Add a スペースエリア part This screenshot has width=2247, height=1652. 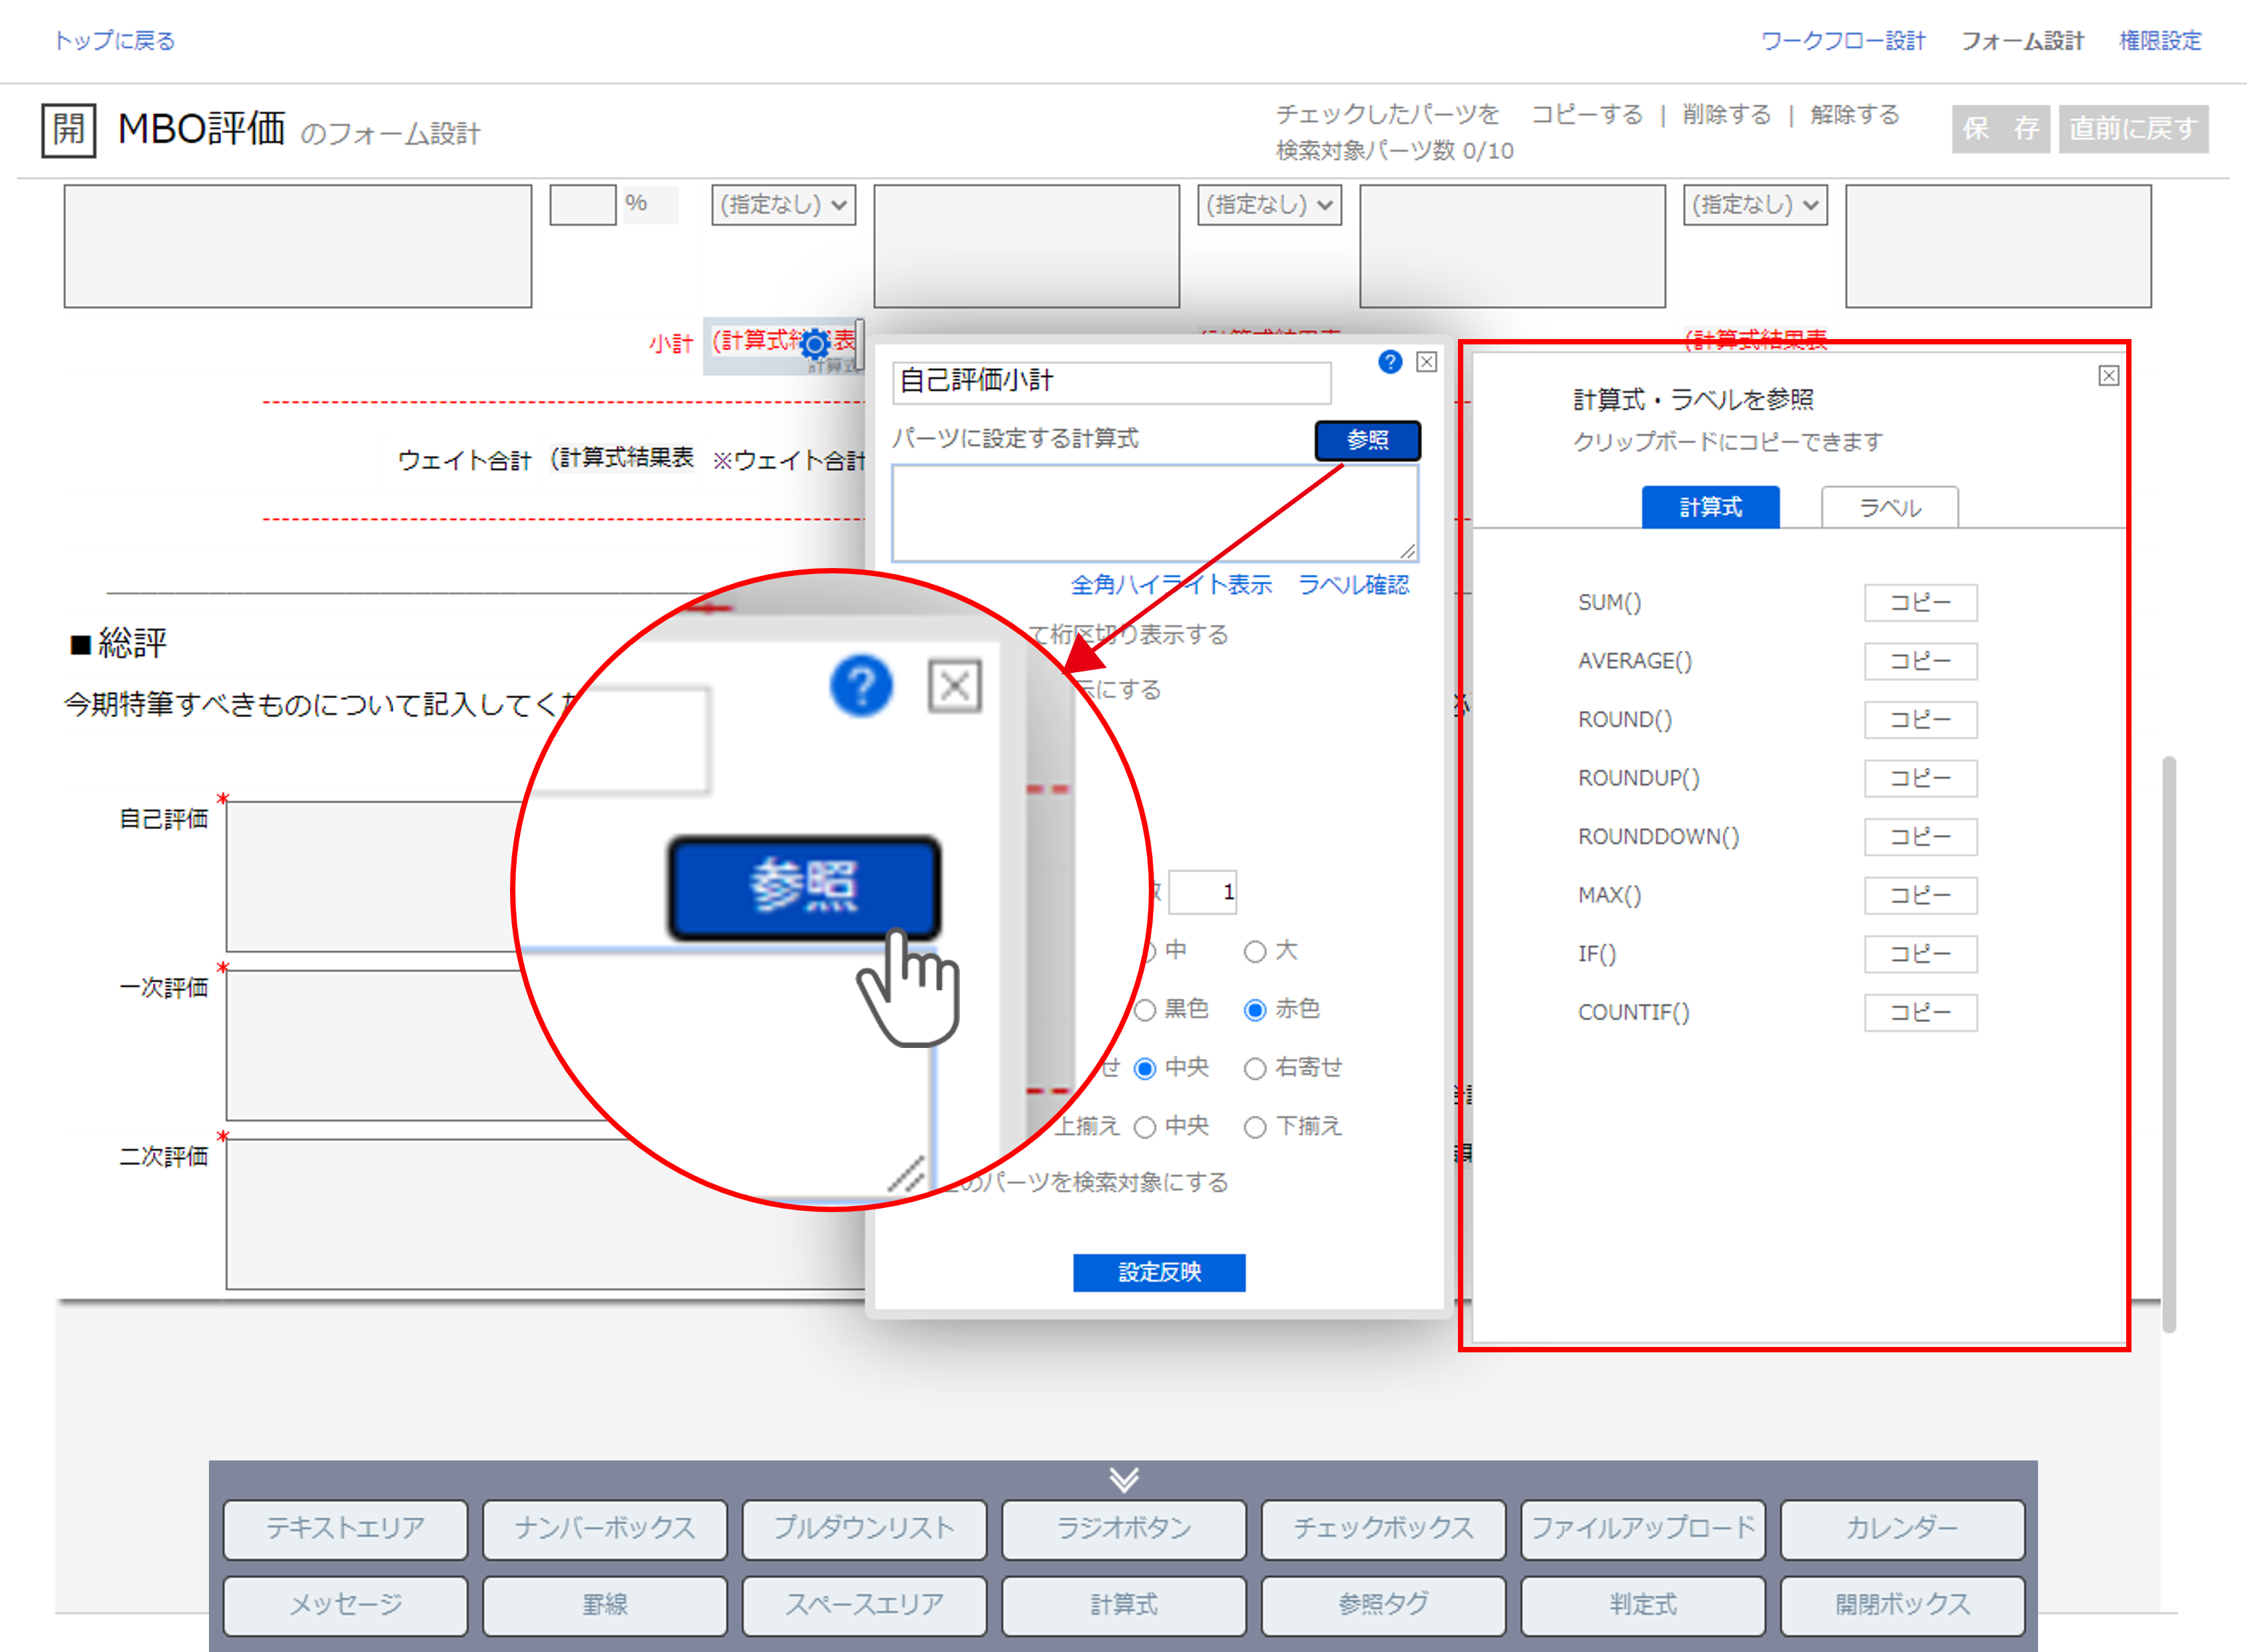[x=864, y=1605]
